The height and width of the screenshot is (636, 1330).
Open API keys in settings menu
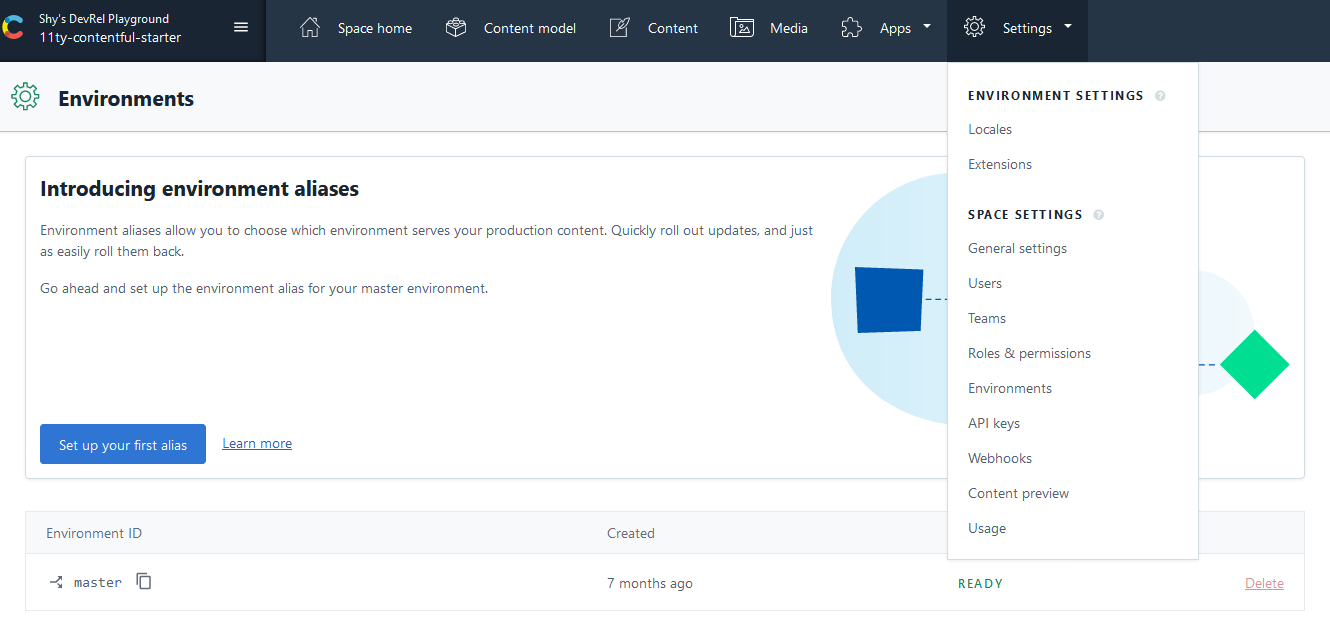(x=994, y=424)
